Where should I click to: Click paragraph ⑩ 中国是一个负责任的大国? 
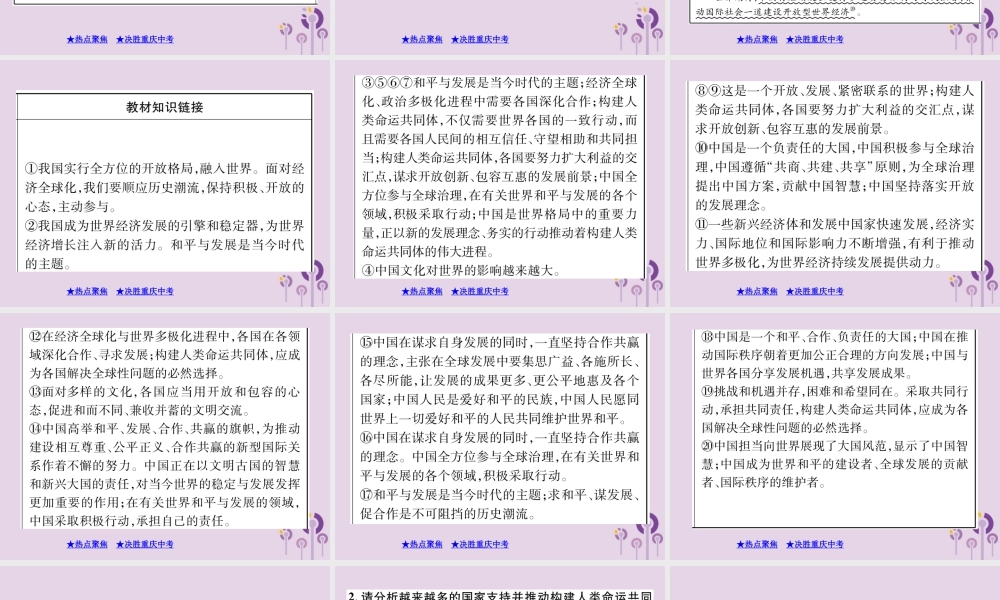pos(835,176)
